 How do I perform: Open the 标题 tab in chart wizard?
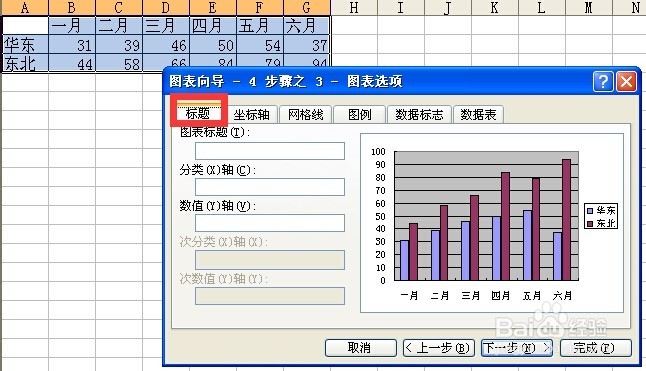(198, 112)
